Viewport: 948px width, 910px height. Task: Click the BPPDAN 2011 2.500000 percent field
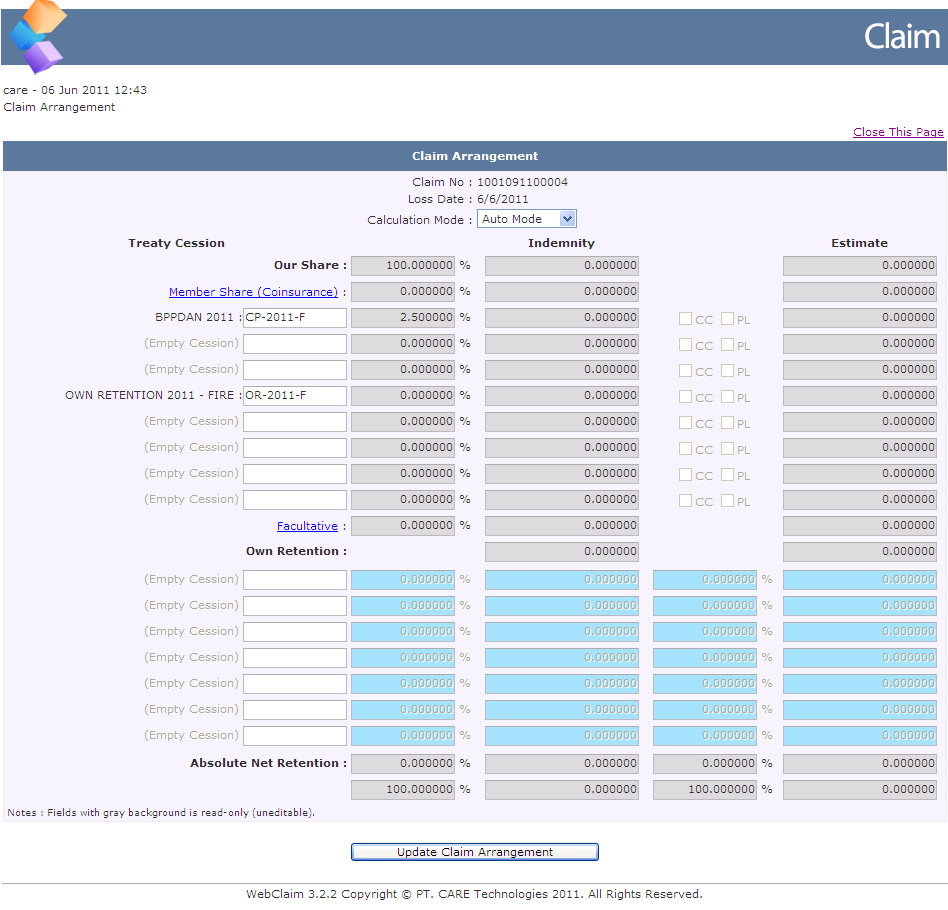point(403,318)
